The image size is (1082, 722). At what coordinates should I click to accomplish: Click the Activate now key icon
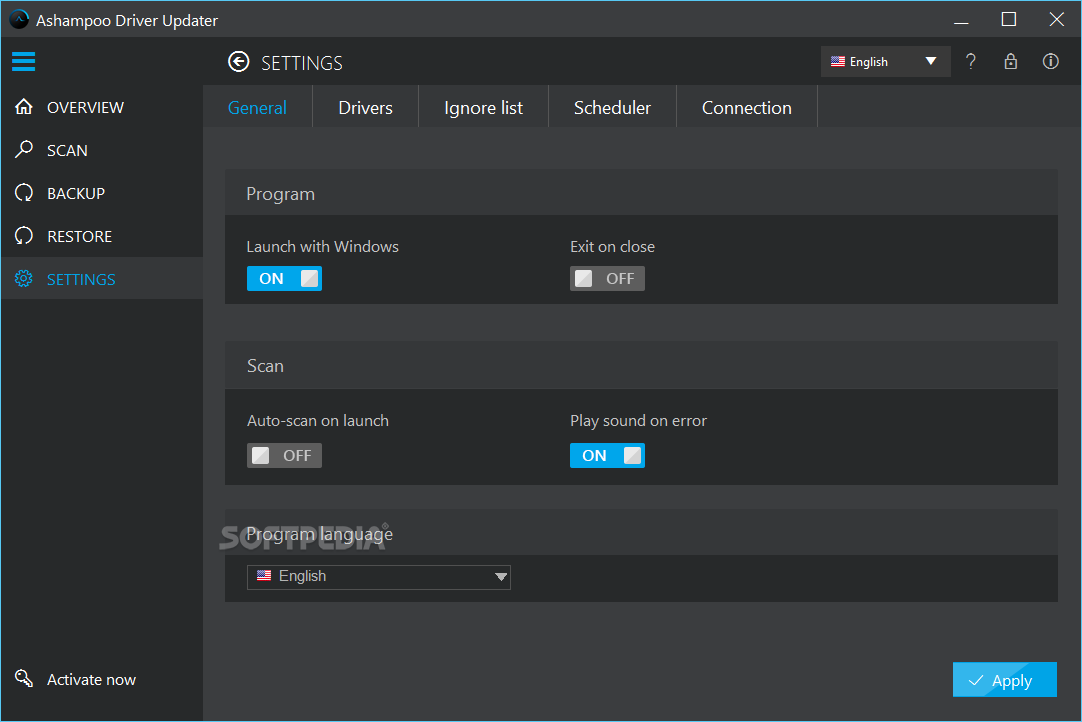(x=24, y=679)
